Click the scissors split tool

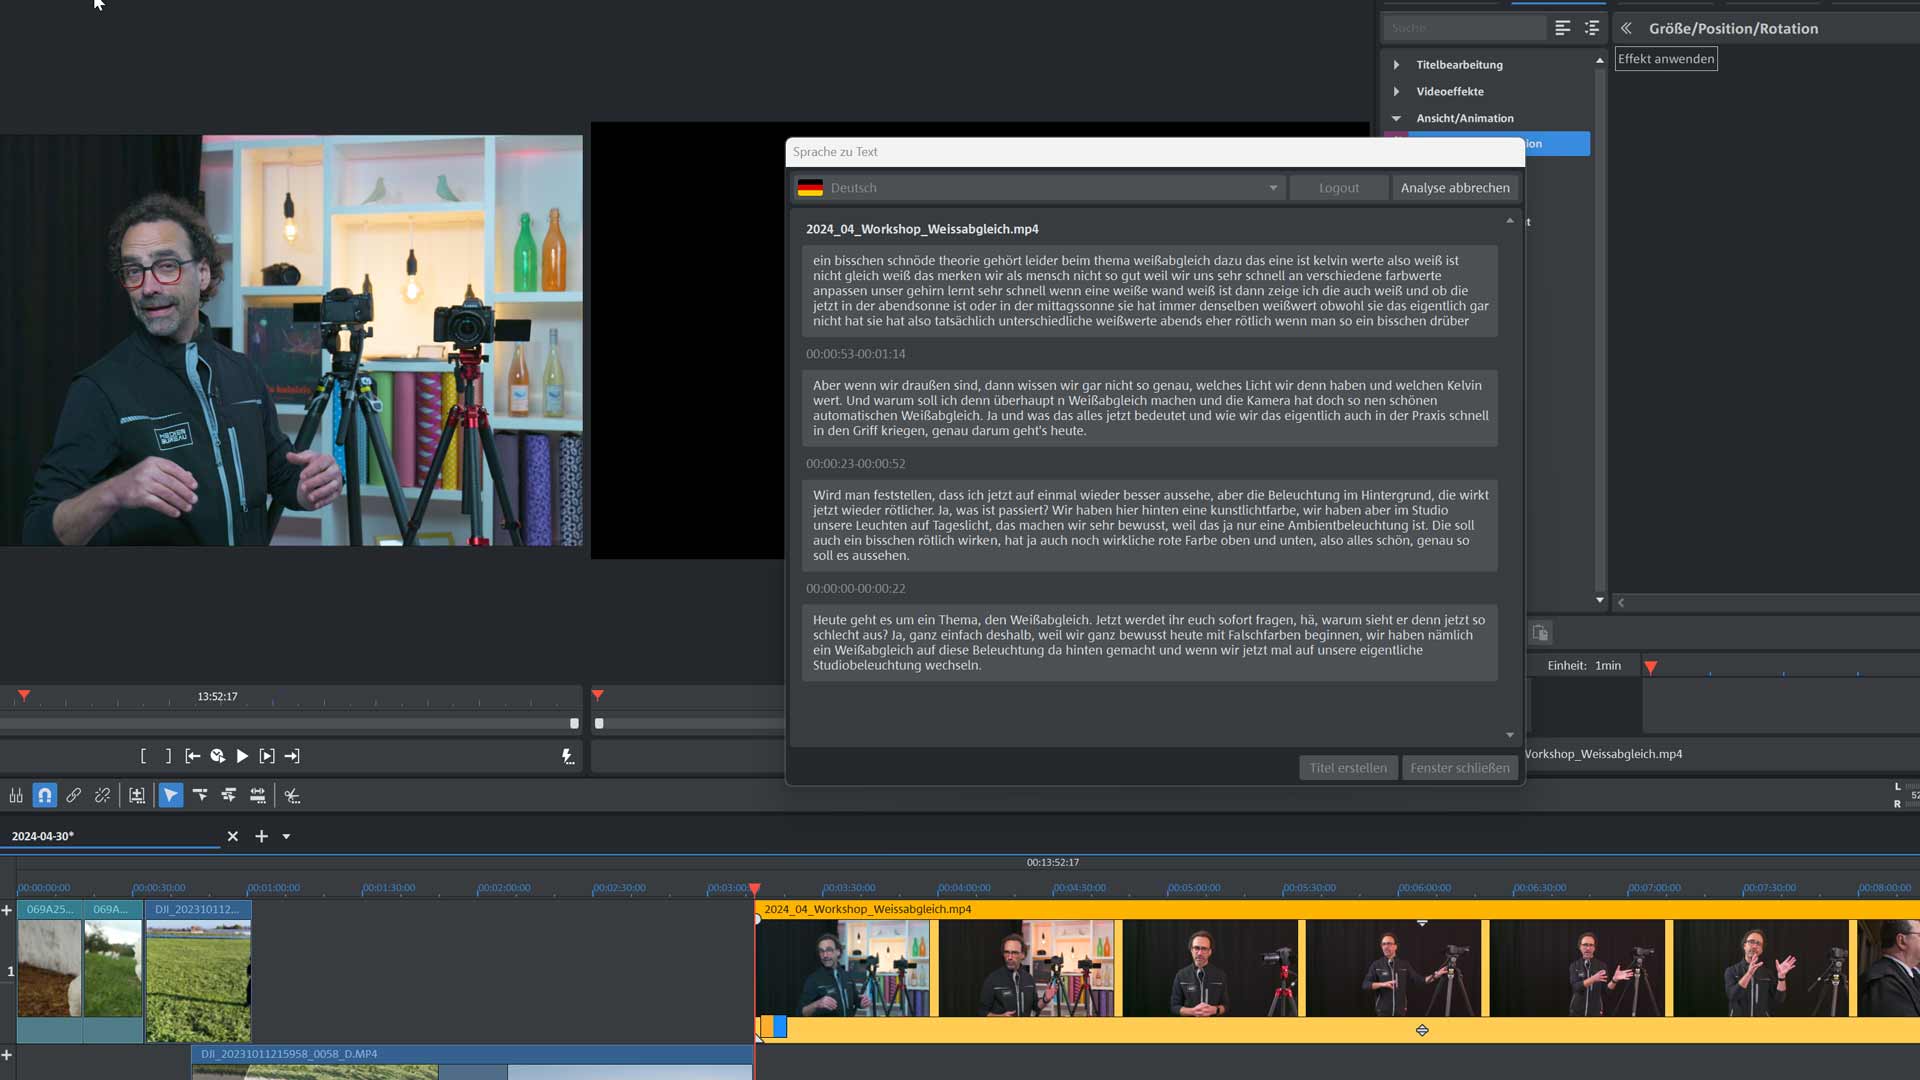(x=292, y=795)
